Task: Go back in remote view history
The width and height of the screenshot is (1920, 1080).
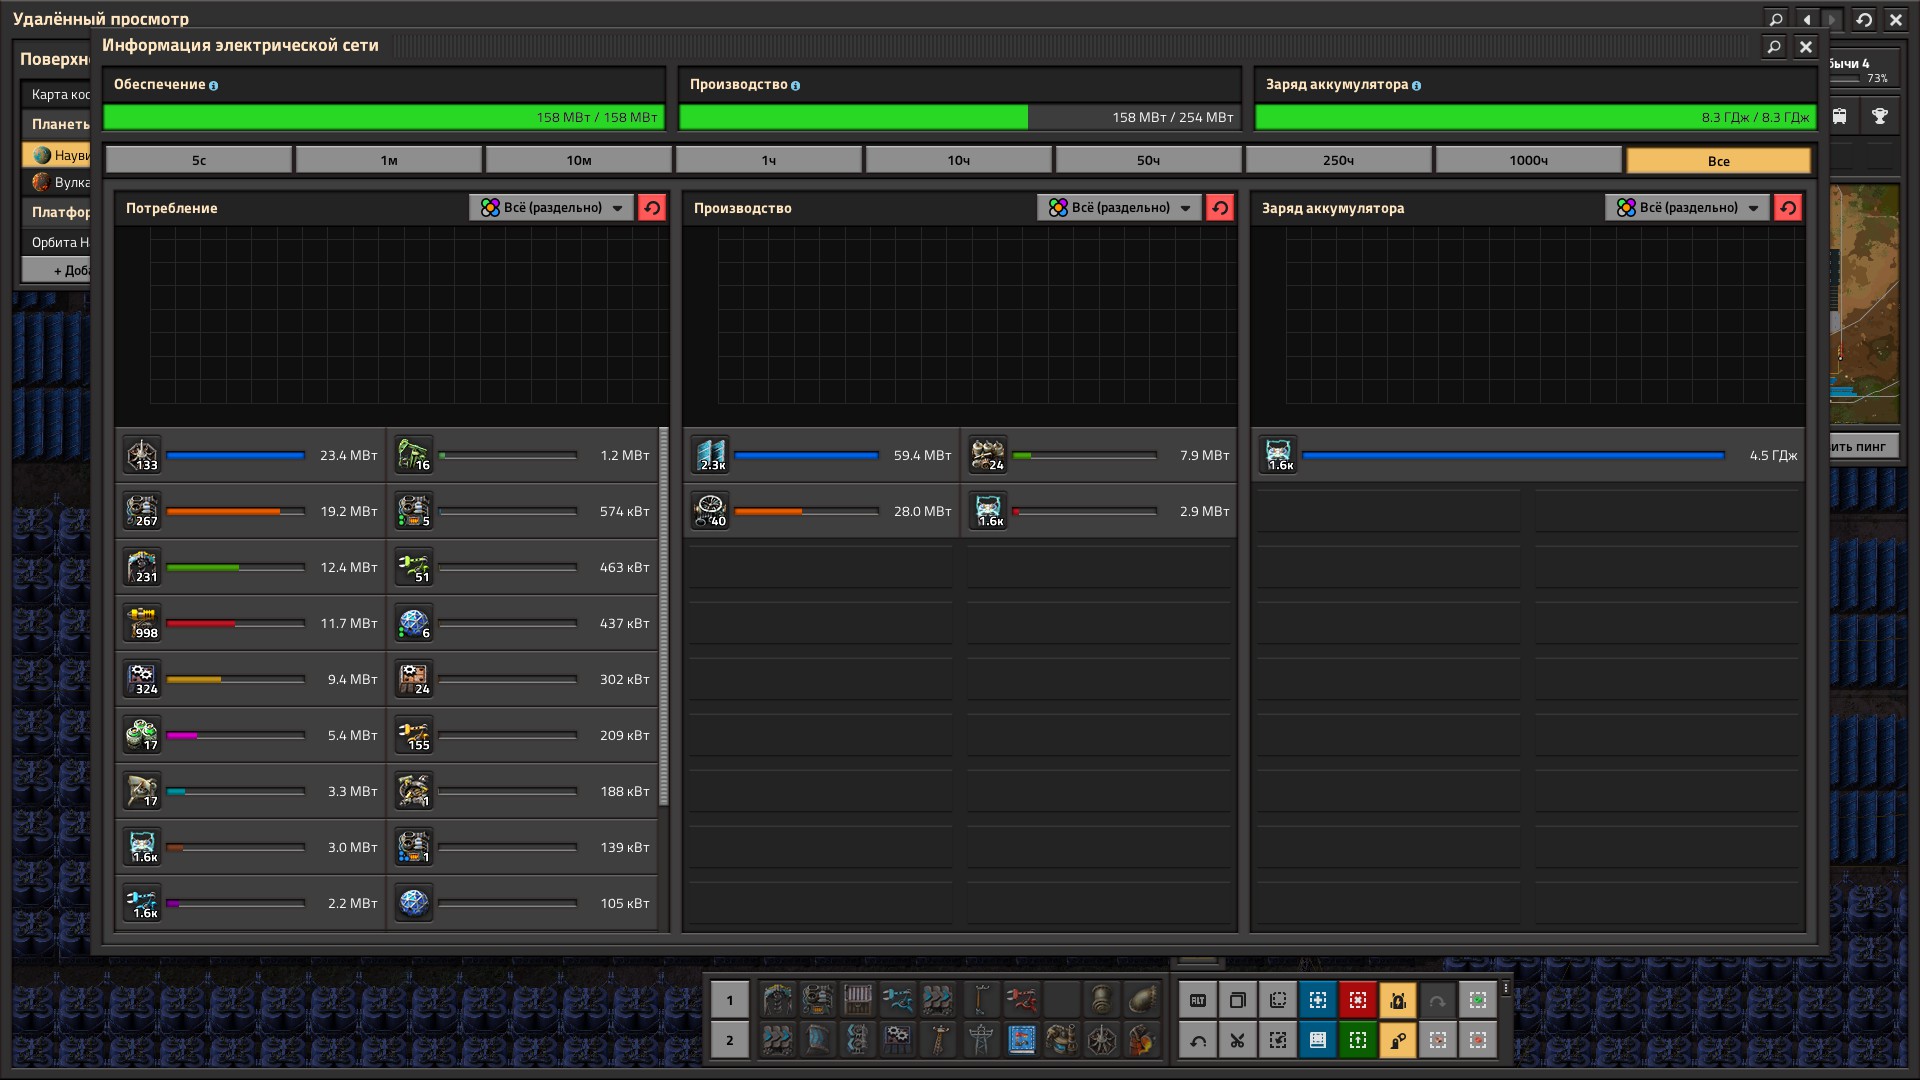Action: (1806, 19)
